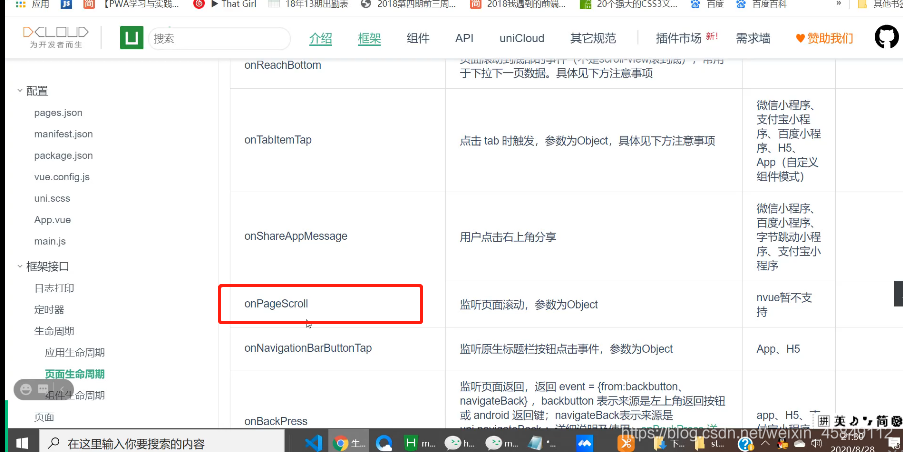
Task: Open 日志打印 in sidebar
Action: [x=54, y=288]
